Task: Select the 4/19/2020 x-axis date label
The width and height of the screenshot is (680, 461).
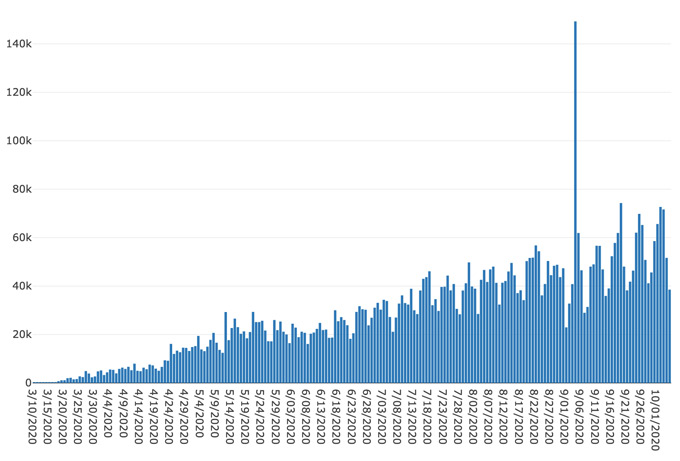Action: click(x=154, y=416)
